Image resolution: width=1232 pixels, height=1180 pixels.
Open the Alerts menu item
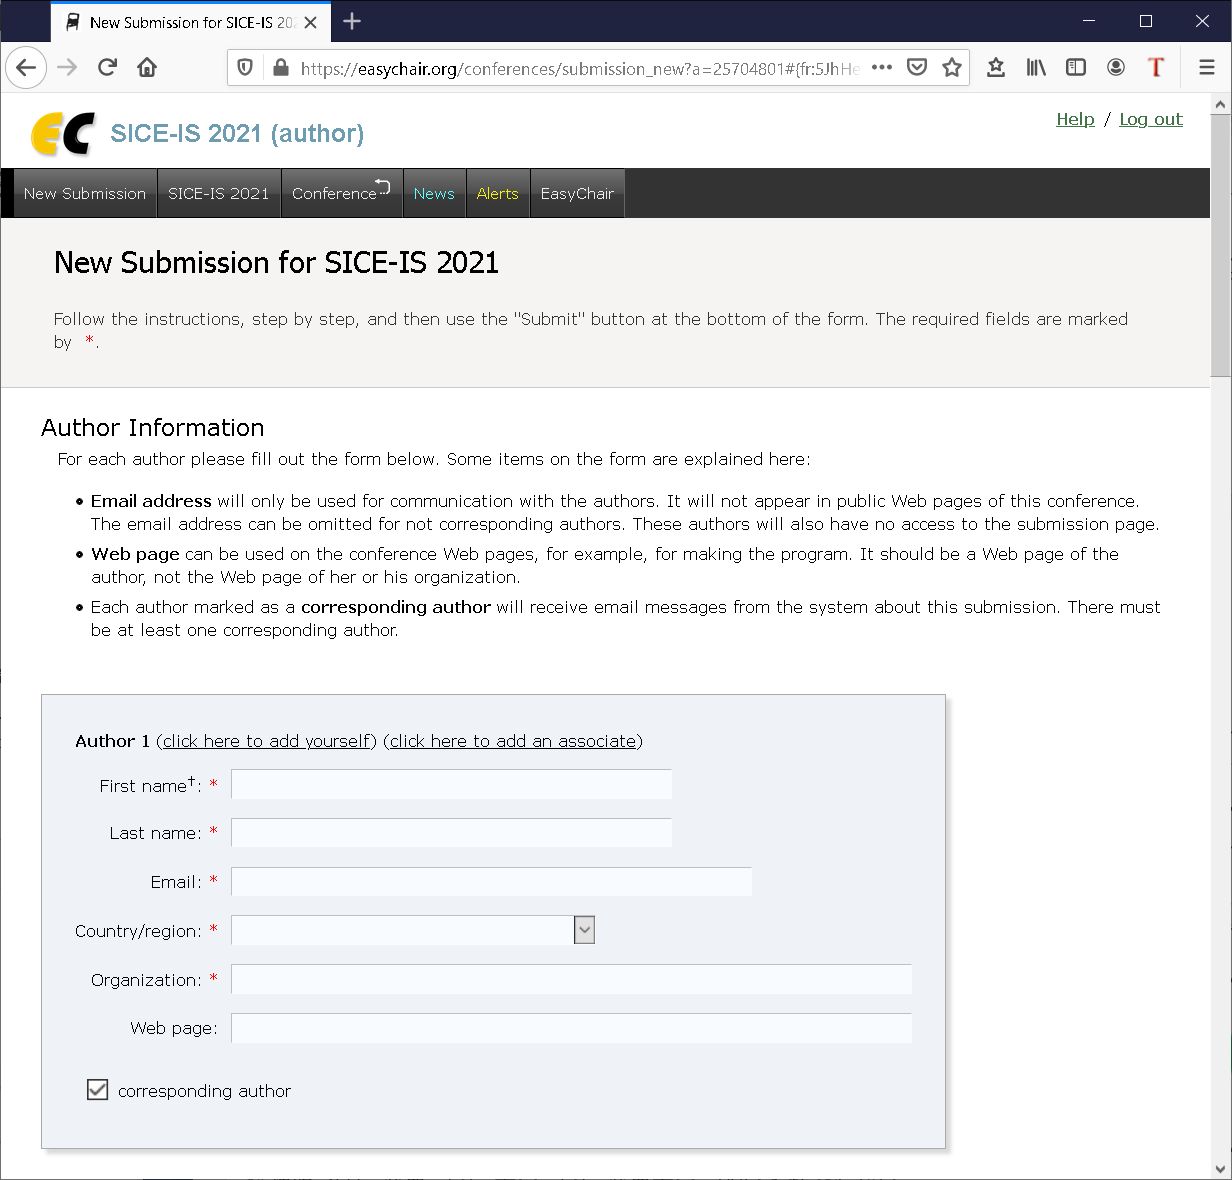[x=497, y=194]
